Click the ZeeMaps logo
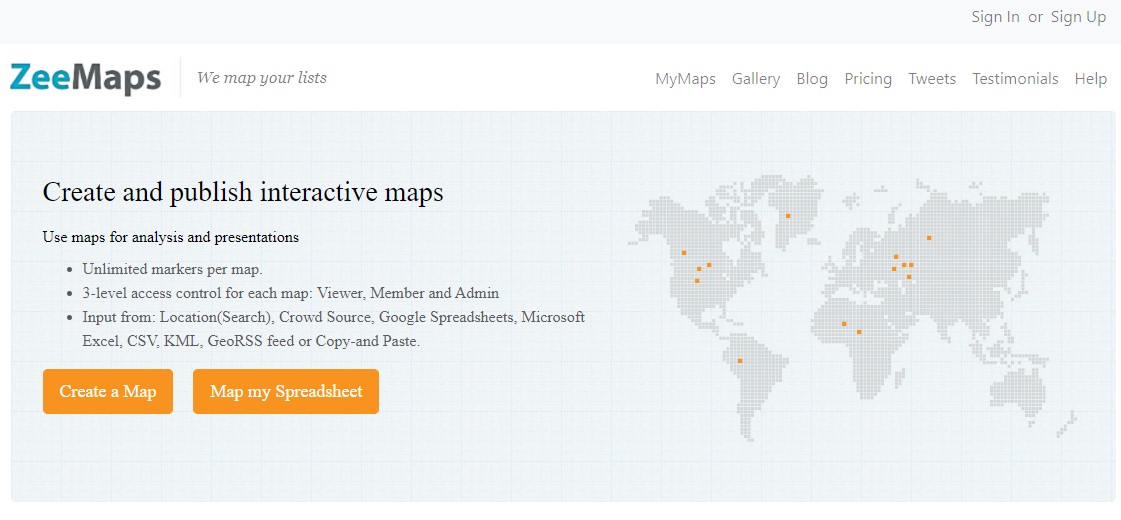This screenshot has height=520, width=1121. [85, 79]
